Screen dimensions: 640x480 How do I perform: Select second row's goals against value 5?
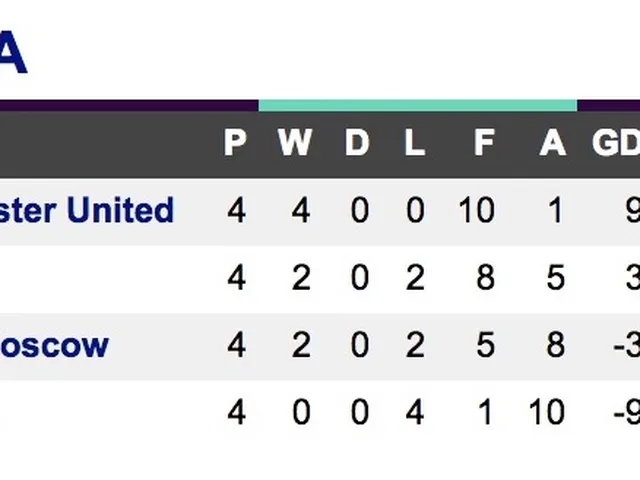555,278
